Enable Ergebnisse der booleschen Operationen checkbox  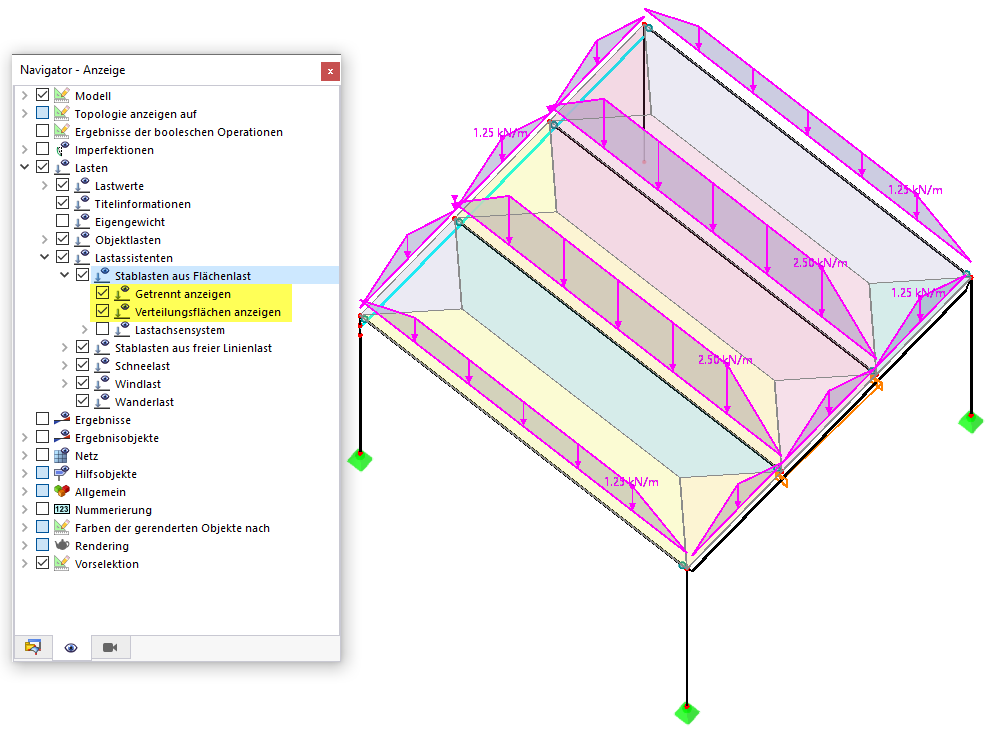tap(42, 131)
